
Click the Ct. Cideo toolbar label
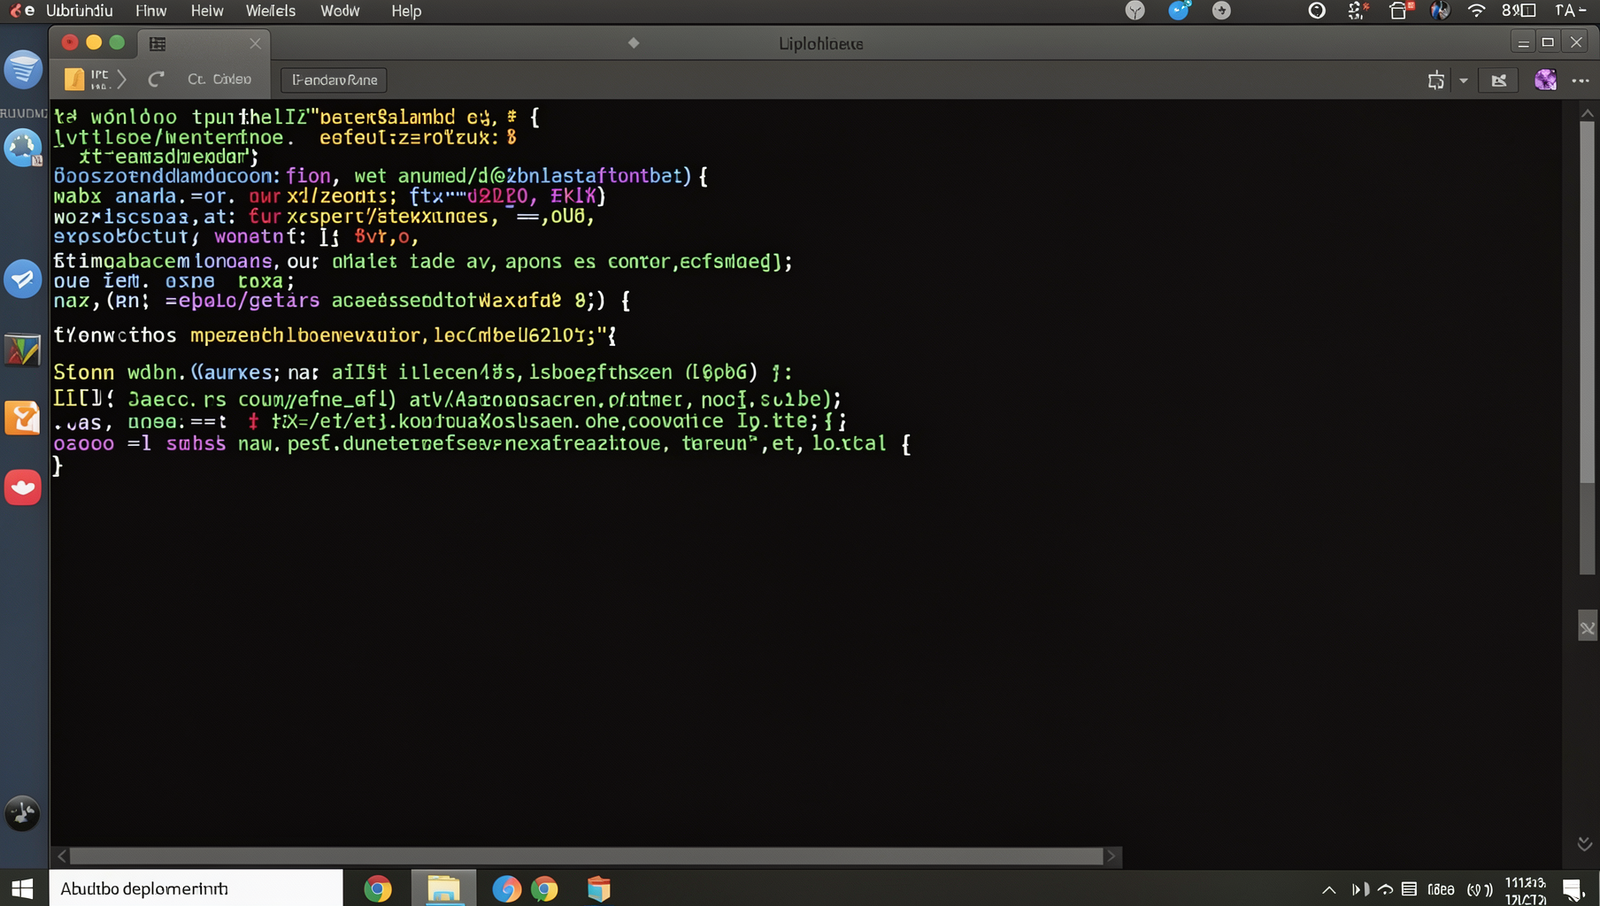219,79
